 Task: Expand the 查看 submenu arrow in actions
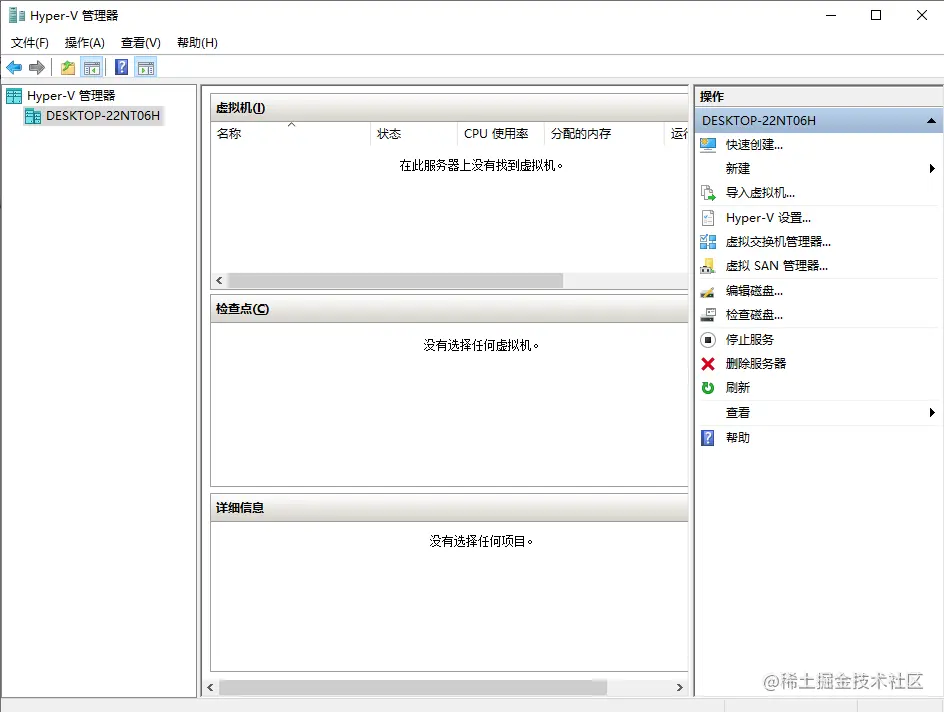click(932, 412)
